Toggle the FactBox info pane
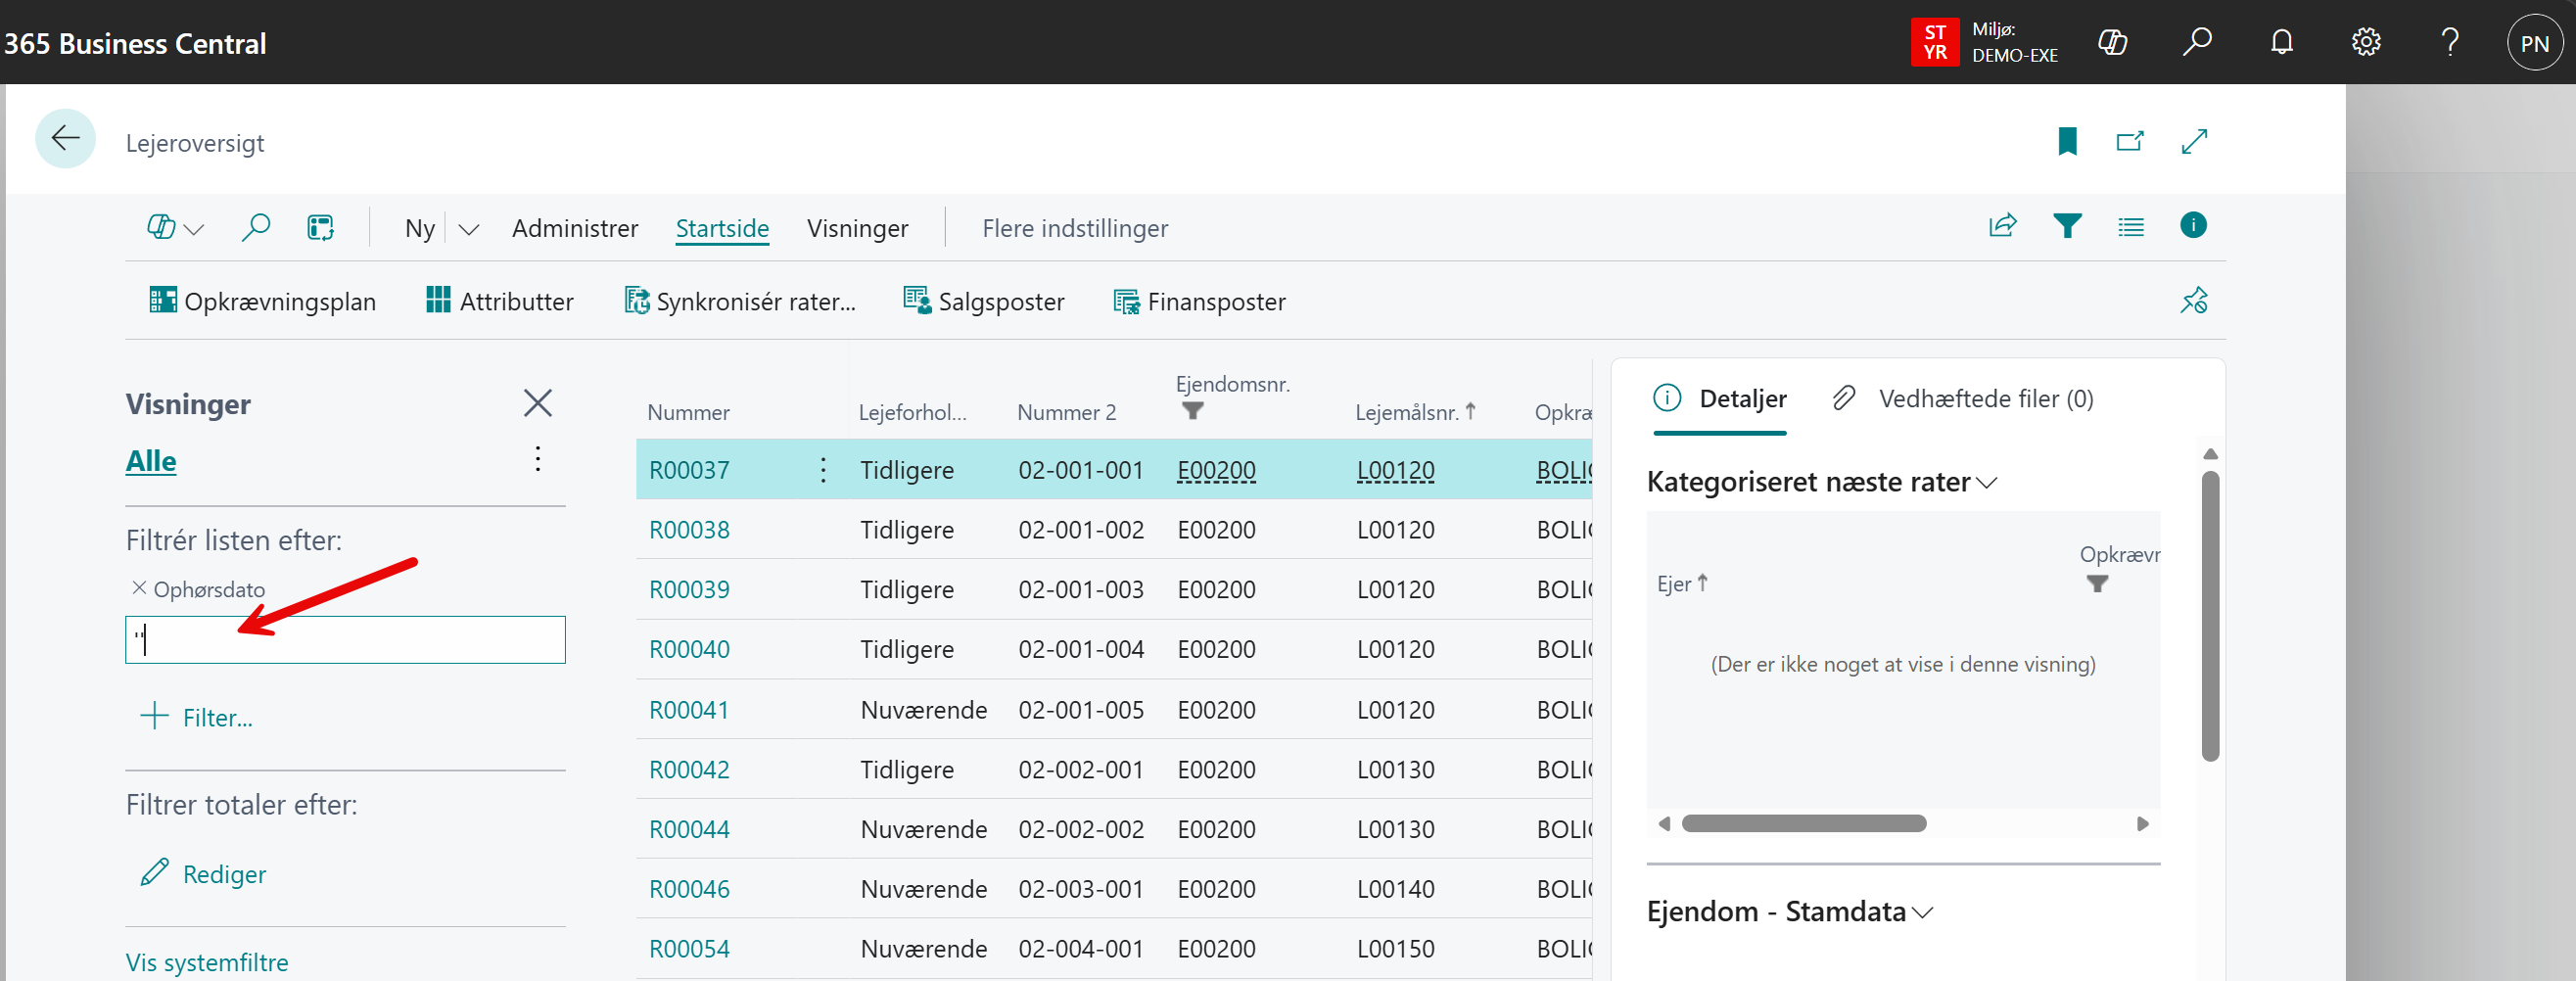2576x981 pixels. 2193,225
